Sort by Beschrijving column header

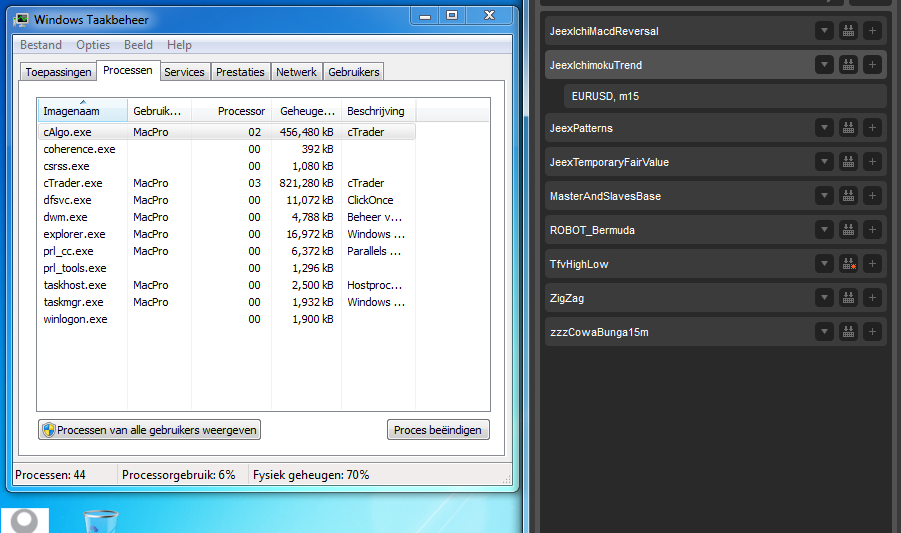tap(379, 111)
